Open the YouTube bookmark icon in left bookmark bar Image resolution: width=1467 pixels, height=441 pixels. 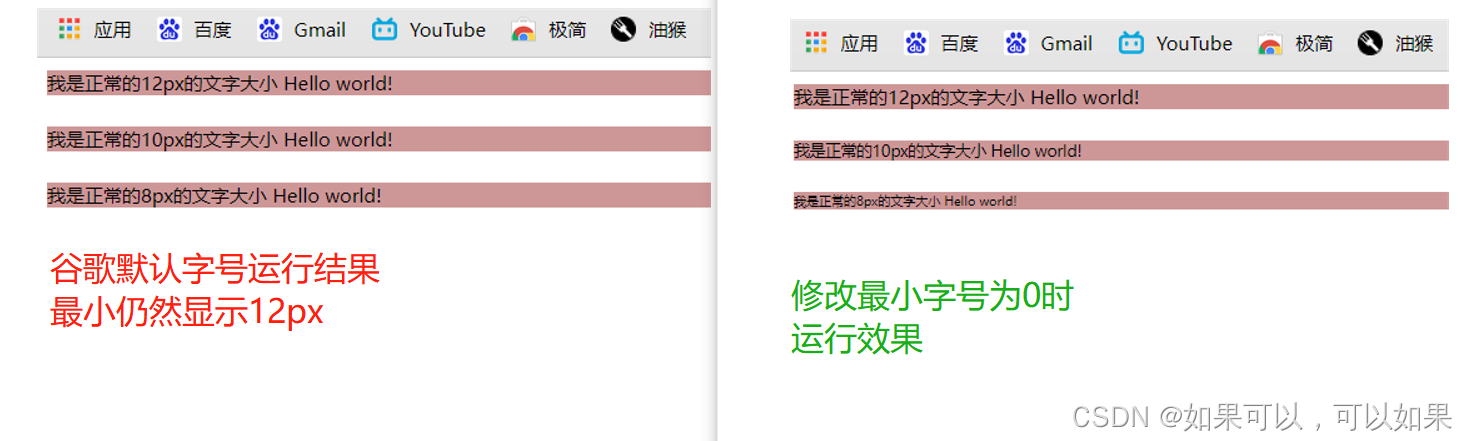[x=384, y=30]
